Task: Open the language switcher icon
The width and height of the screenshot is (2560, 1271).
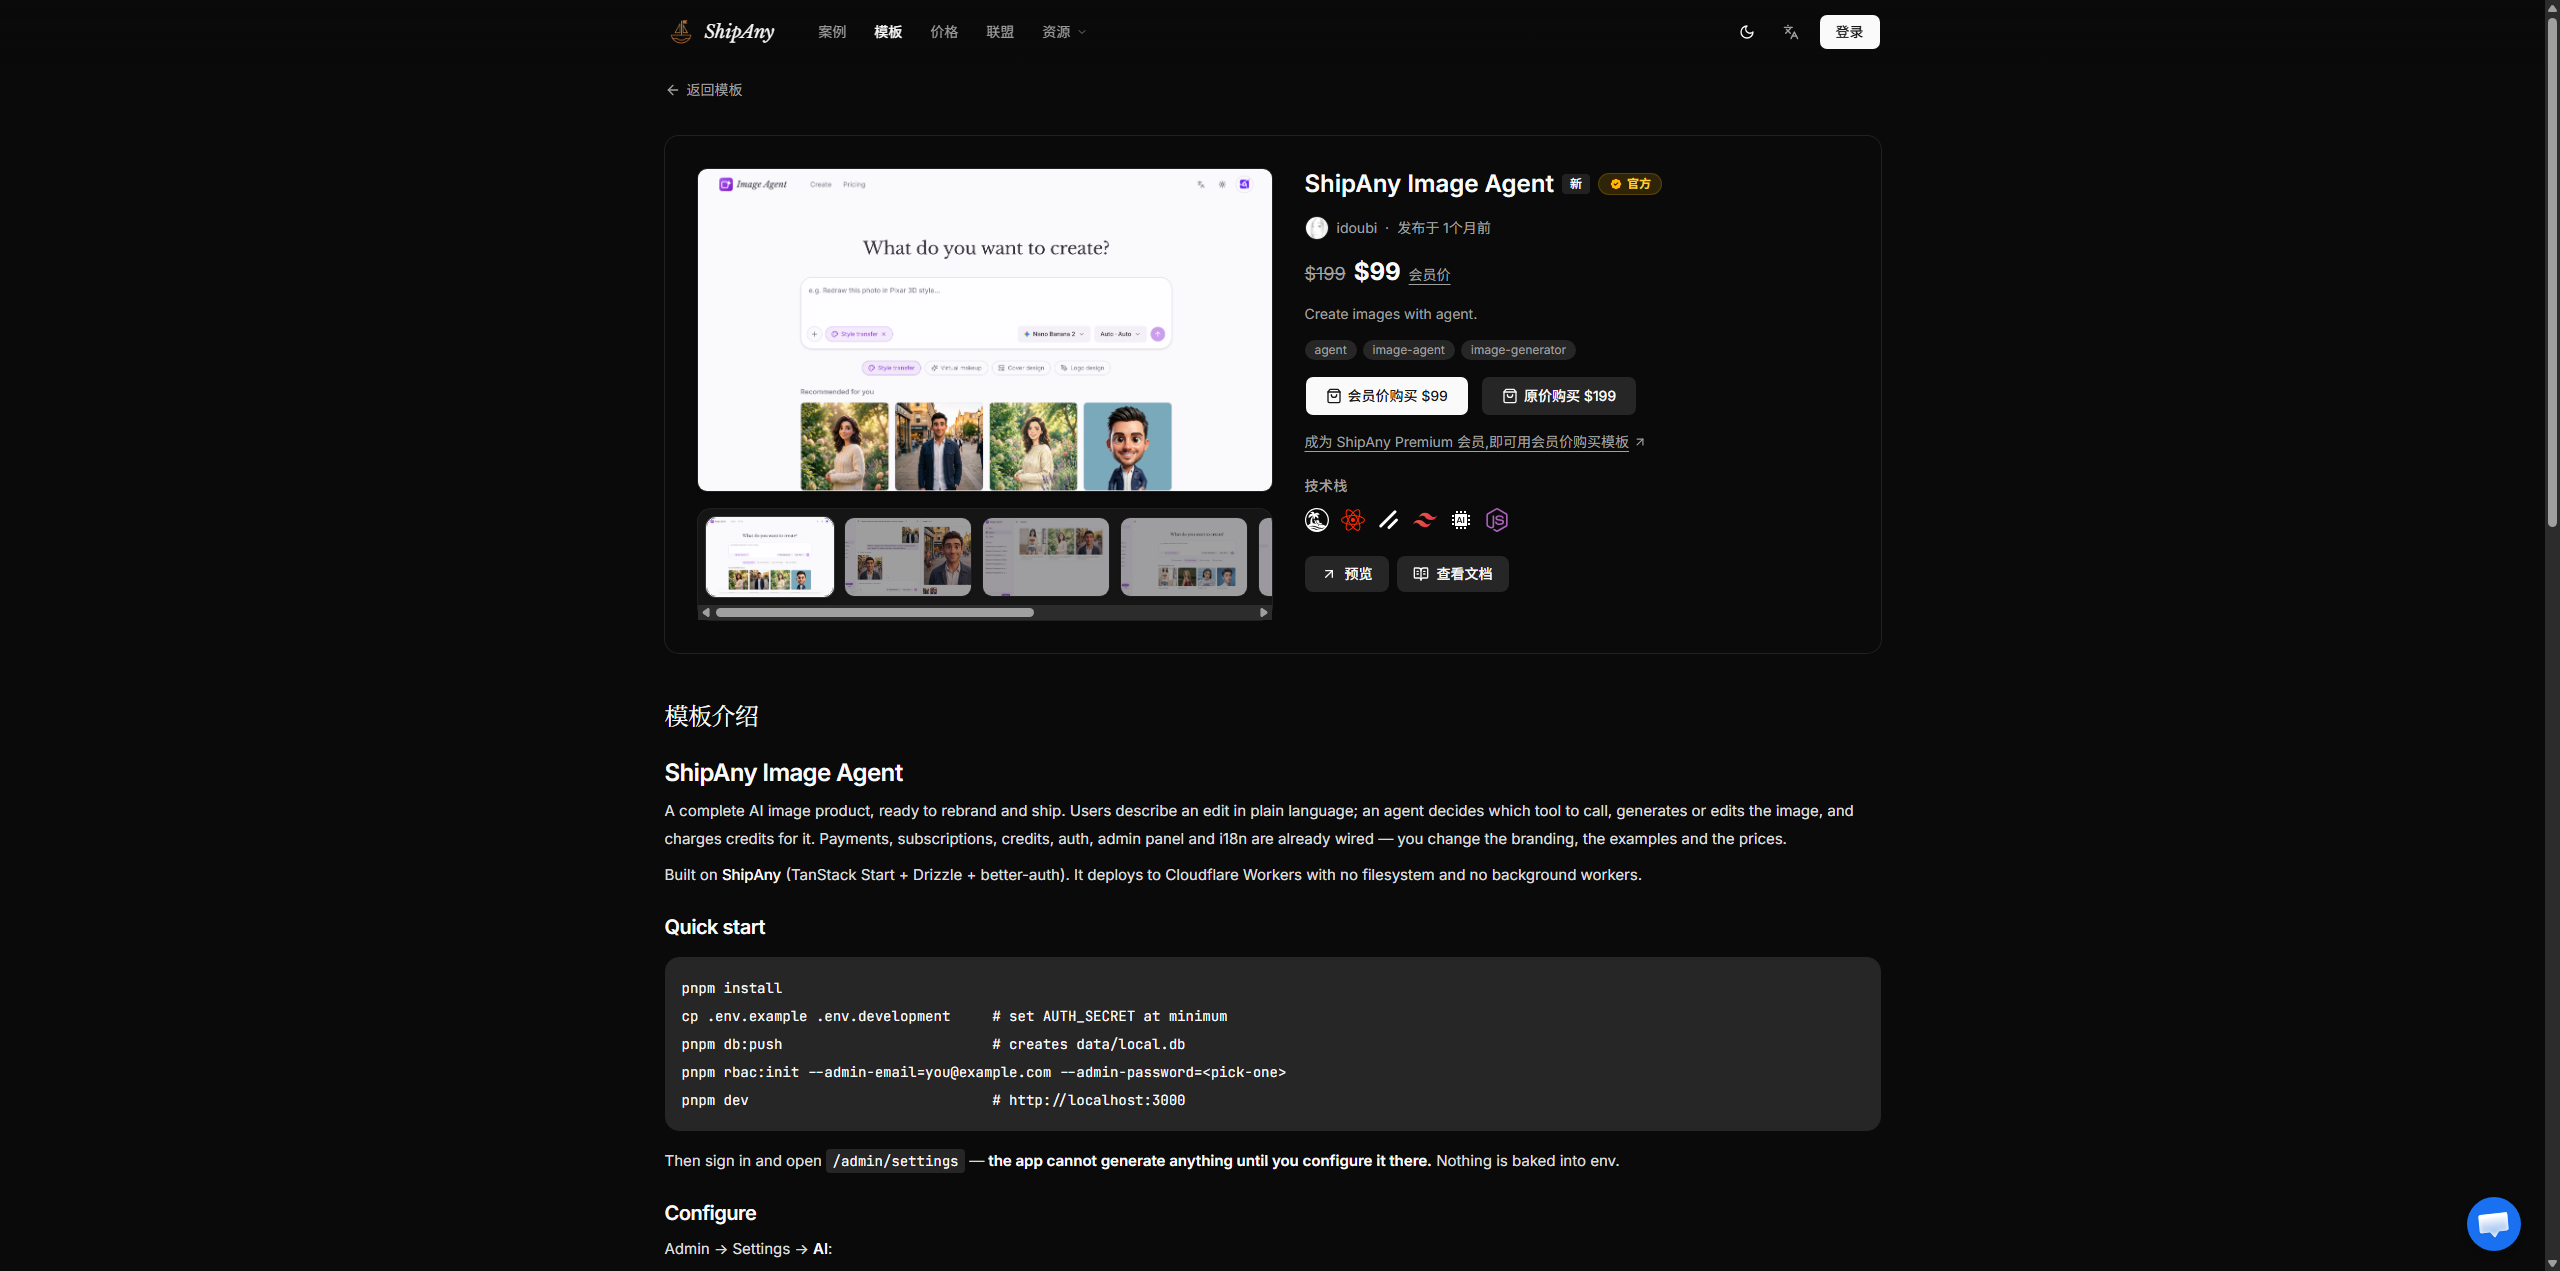Action: point(1791,32)
